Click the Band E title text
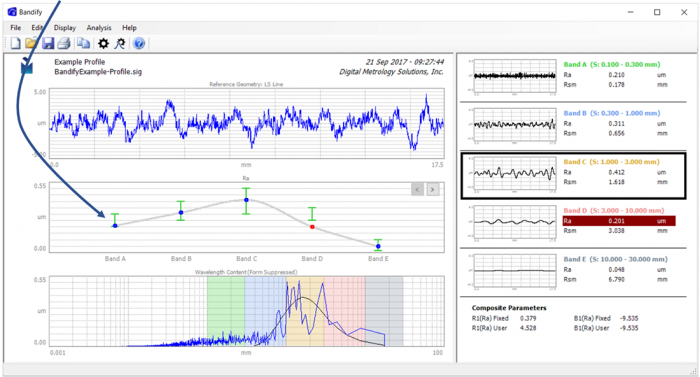 click(615, 259)
